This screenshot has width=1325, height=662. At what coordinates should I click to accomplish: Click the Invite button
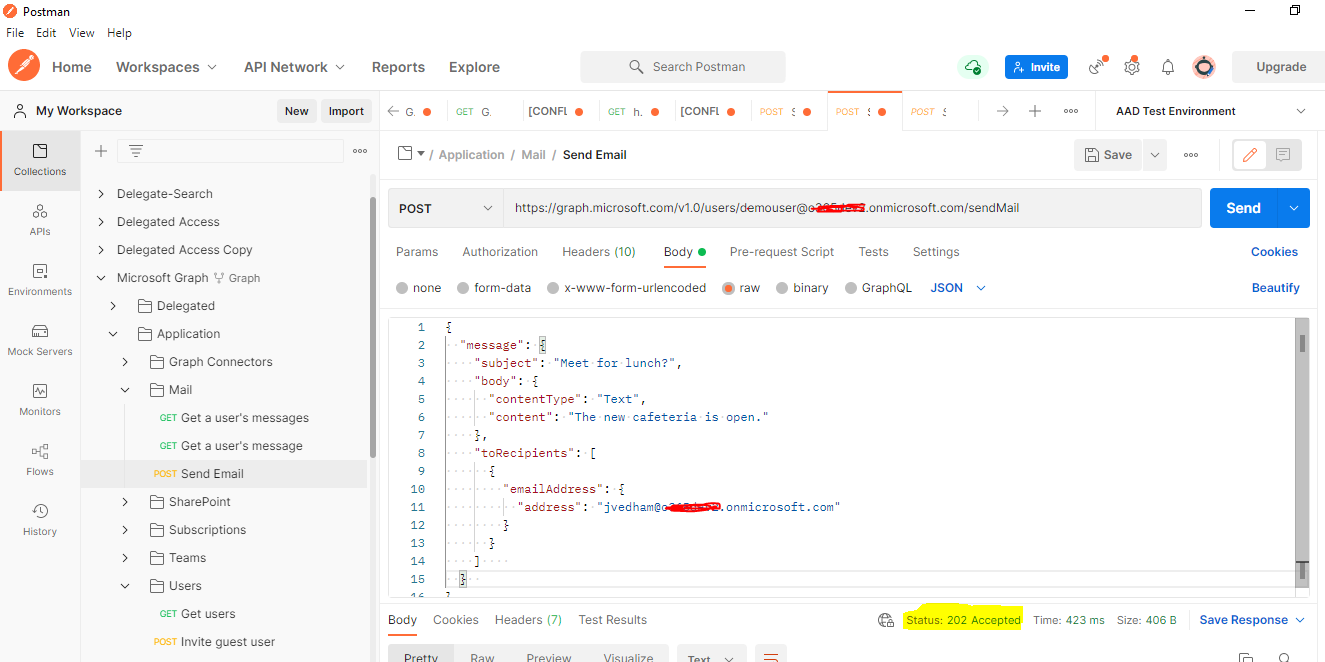click(1036, 67)
